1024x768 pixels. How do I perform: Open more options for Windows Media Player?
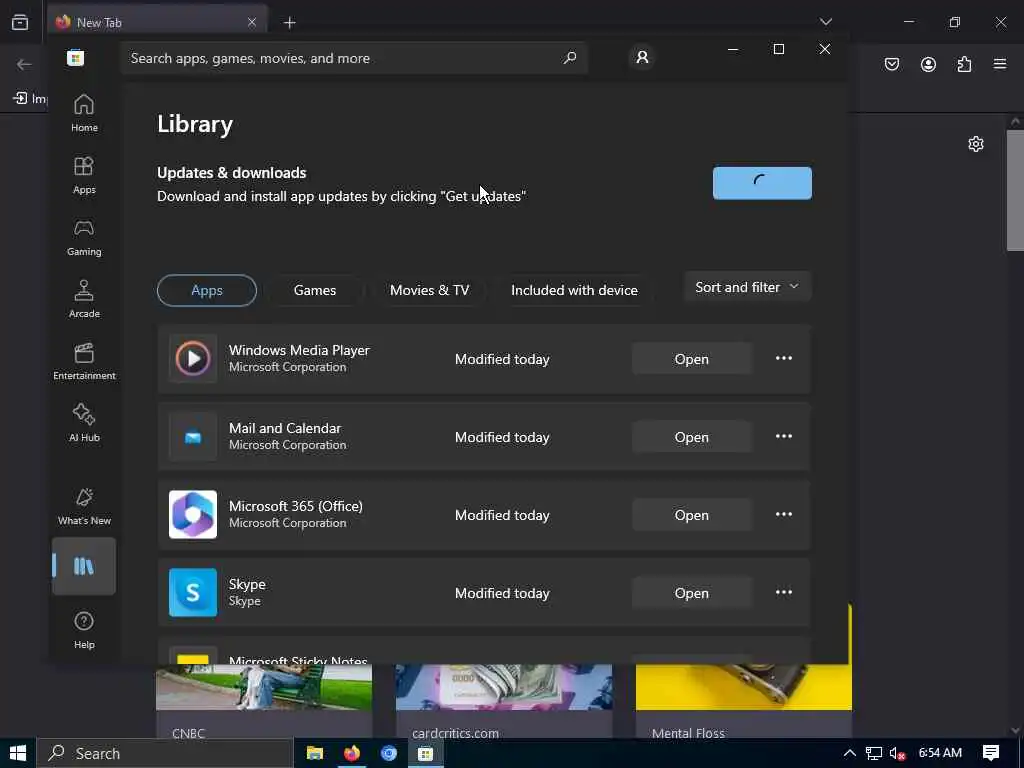[784, 359]
